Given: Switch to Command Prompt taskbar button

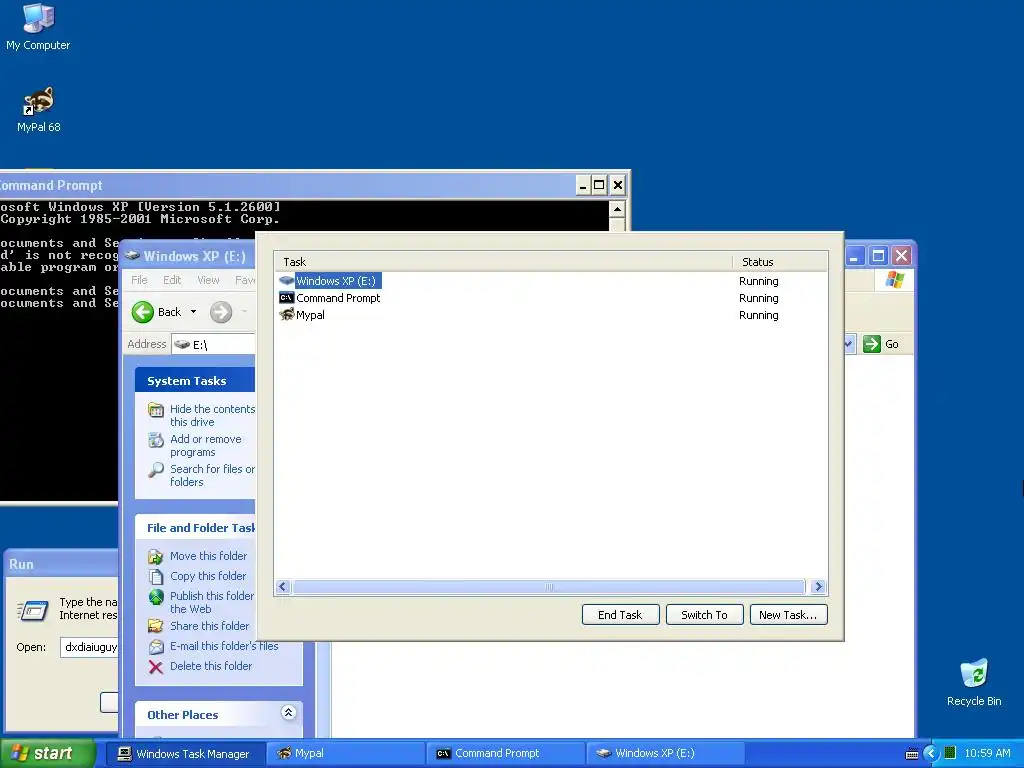Looking at the screenshot, I should (505, 754).
